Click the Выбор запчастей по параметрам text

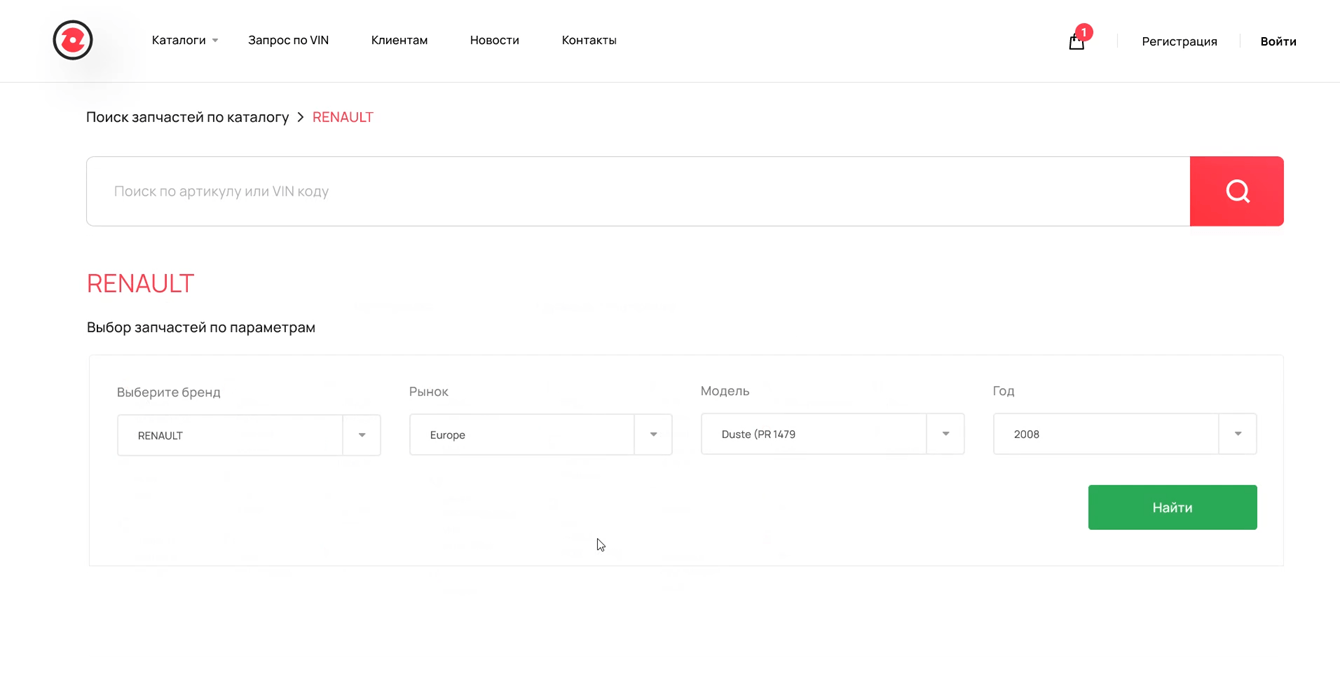pyautogui.click(x=201, y=327)
